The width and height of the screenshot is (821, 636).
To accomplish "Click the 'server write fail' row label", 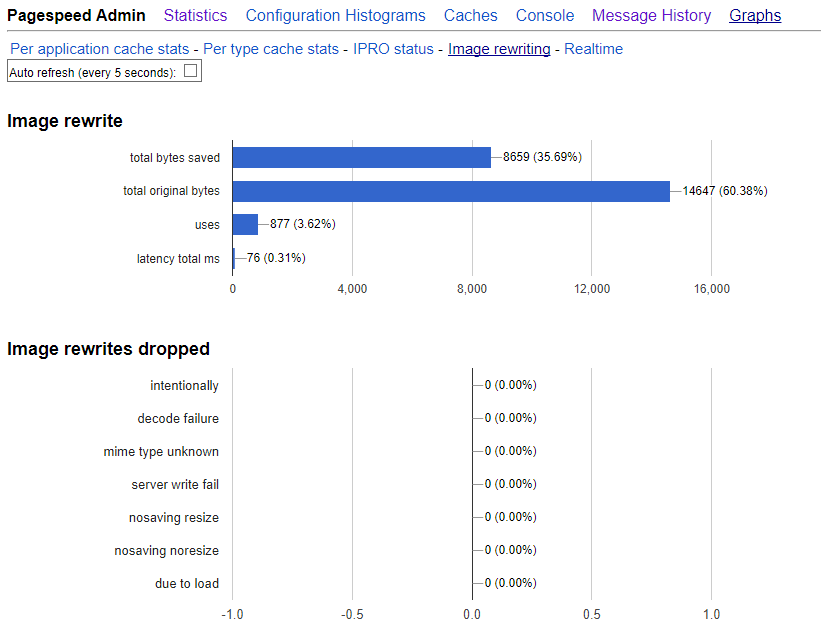I will click(175, 485).
